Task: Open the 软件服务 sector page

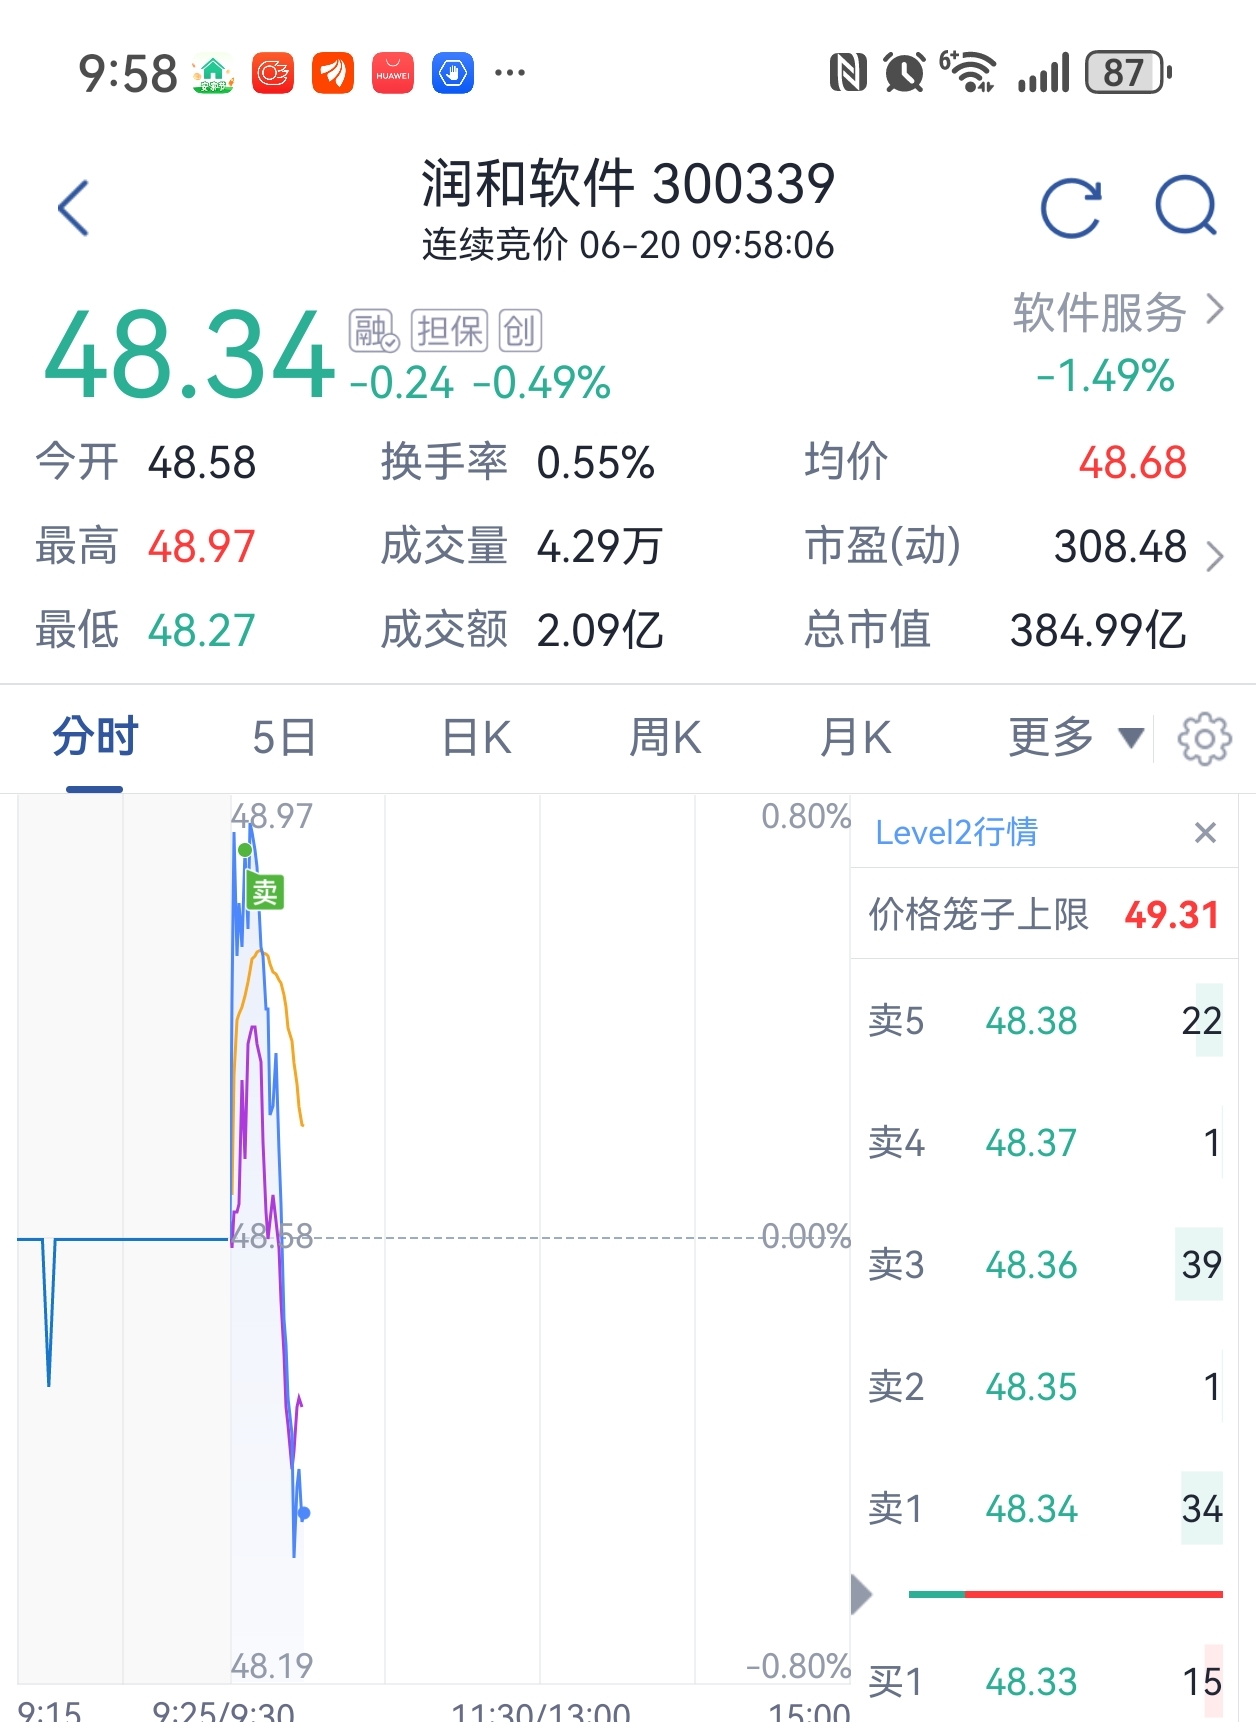Action: point(1118,312)
